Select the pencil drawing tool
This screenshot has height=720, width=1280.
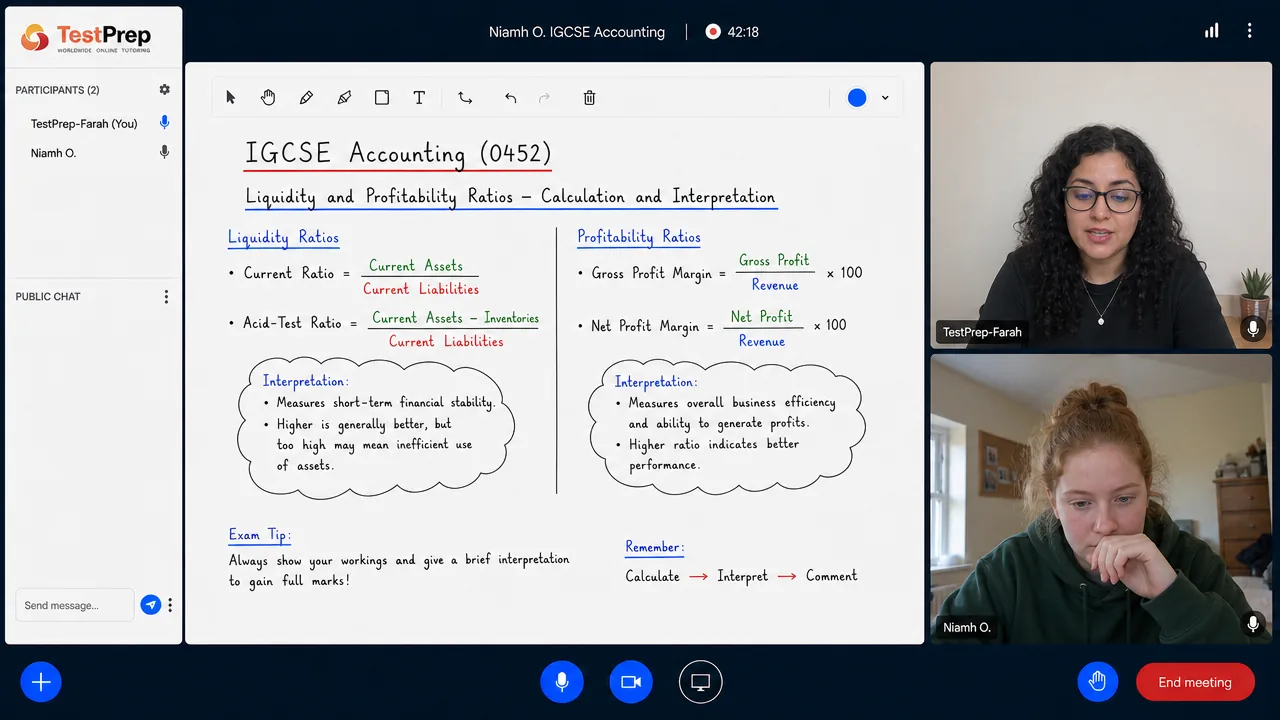pyautogui.click(x=306, y=97)
